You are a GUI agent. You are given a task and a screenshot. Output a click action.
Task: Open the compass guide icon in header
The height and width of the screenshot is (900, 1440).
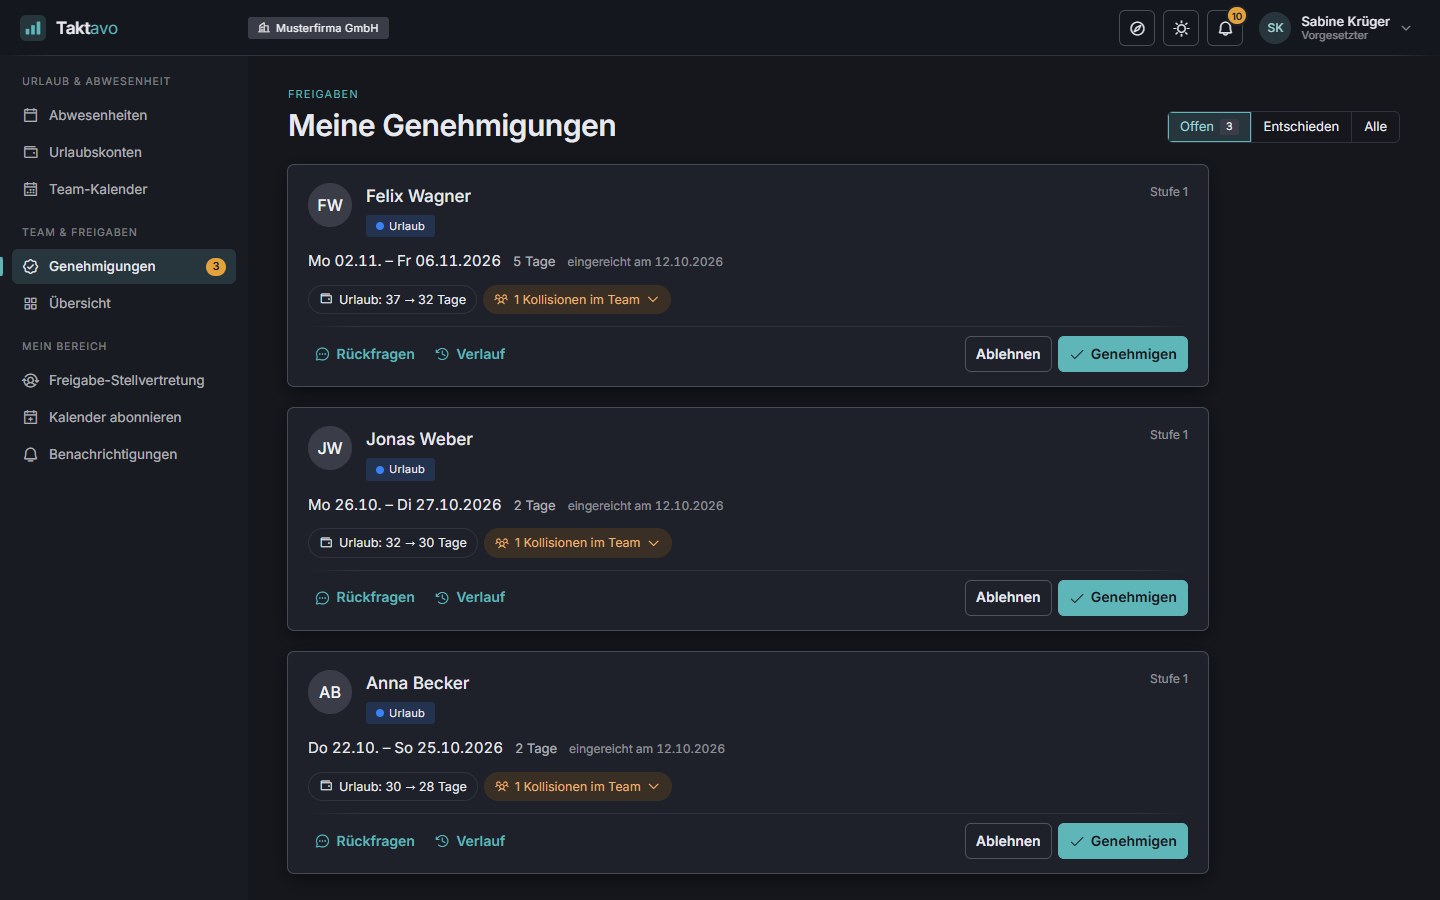pos(1137,28)
